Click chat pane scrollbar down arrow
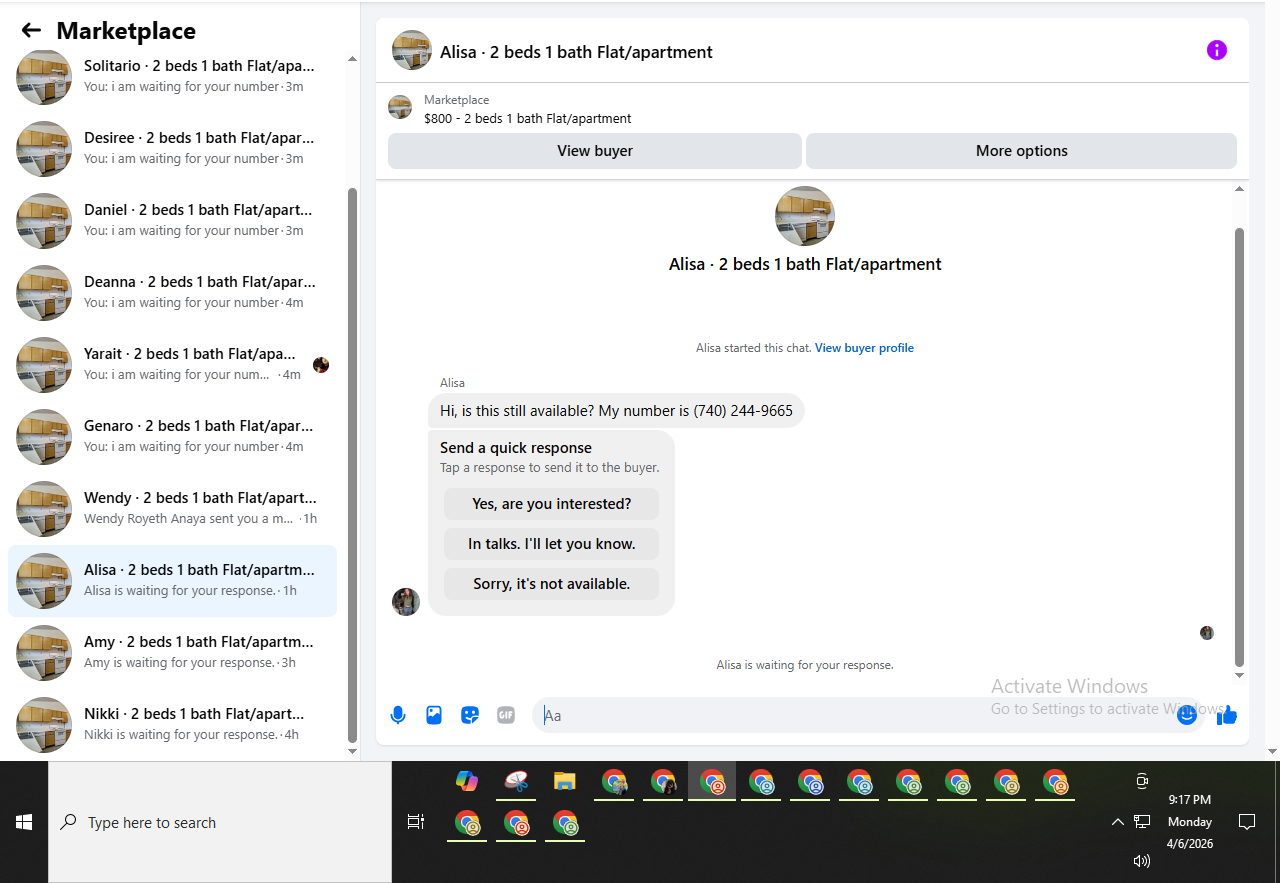Viewport: 1280px width, 883px height. 1240,675
